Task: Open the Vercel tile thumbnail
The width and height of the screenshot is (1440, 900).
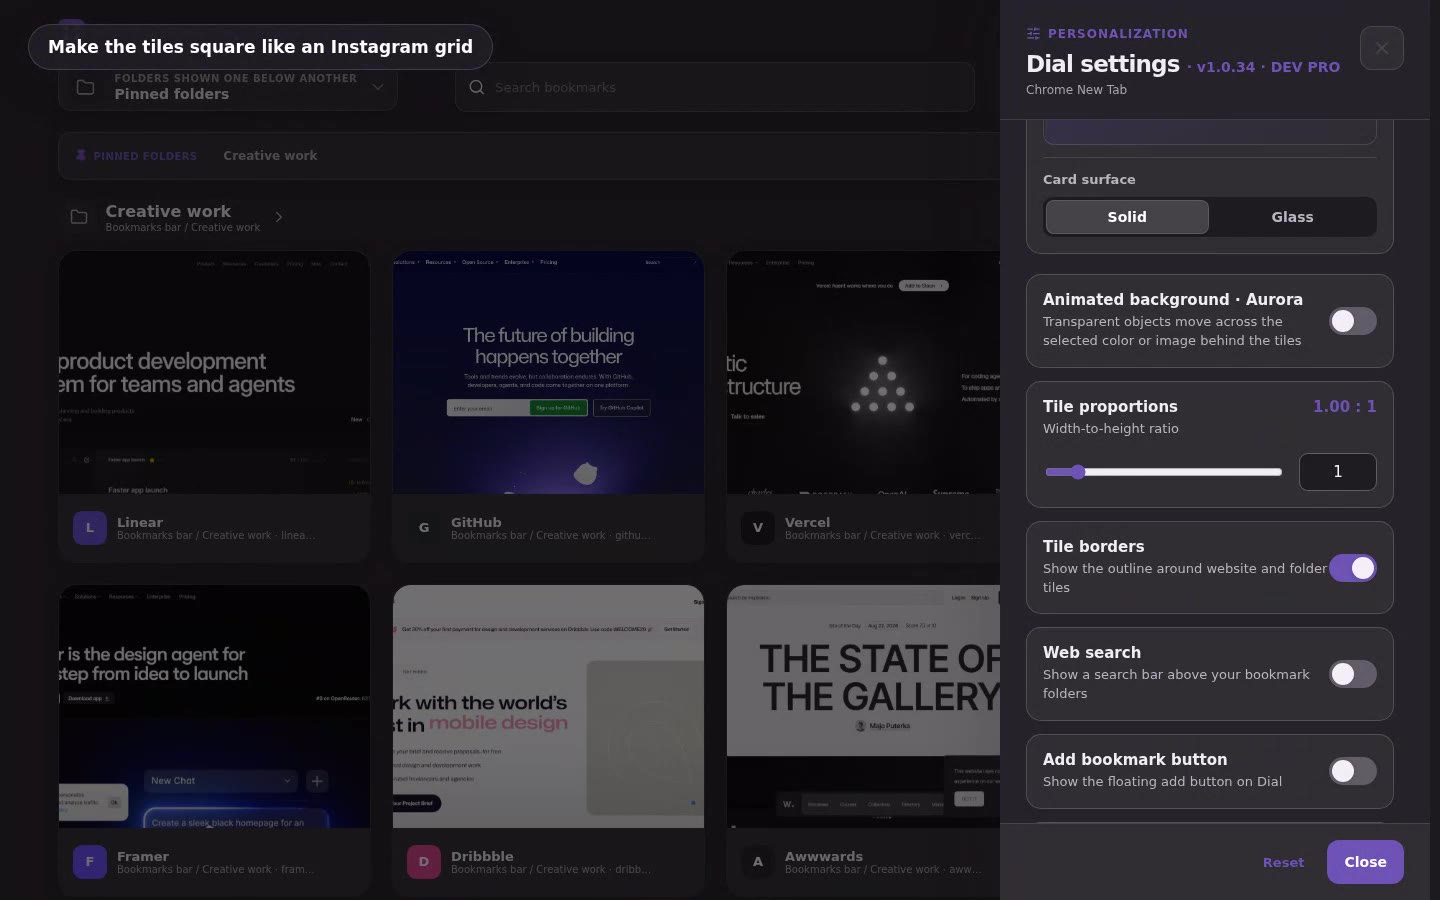Action: (863, 372)
